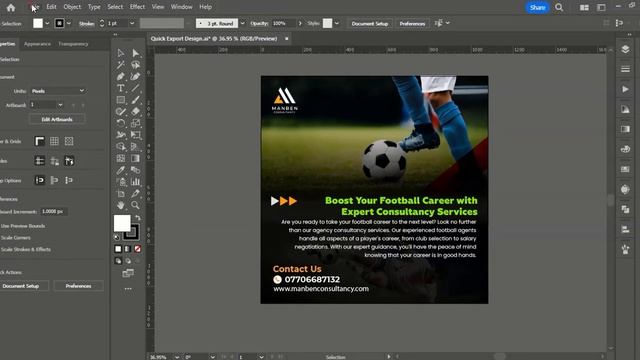Open Edit Toolbar three-dots button
640x360 pixels.
128,289
